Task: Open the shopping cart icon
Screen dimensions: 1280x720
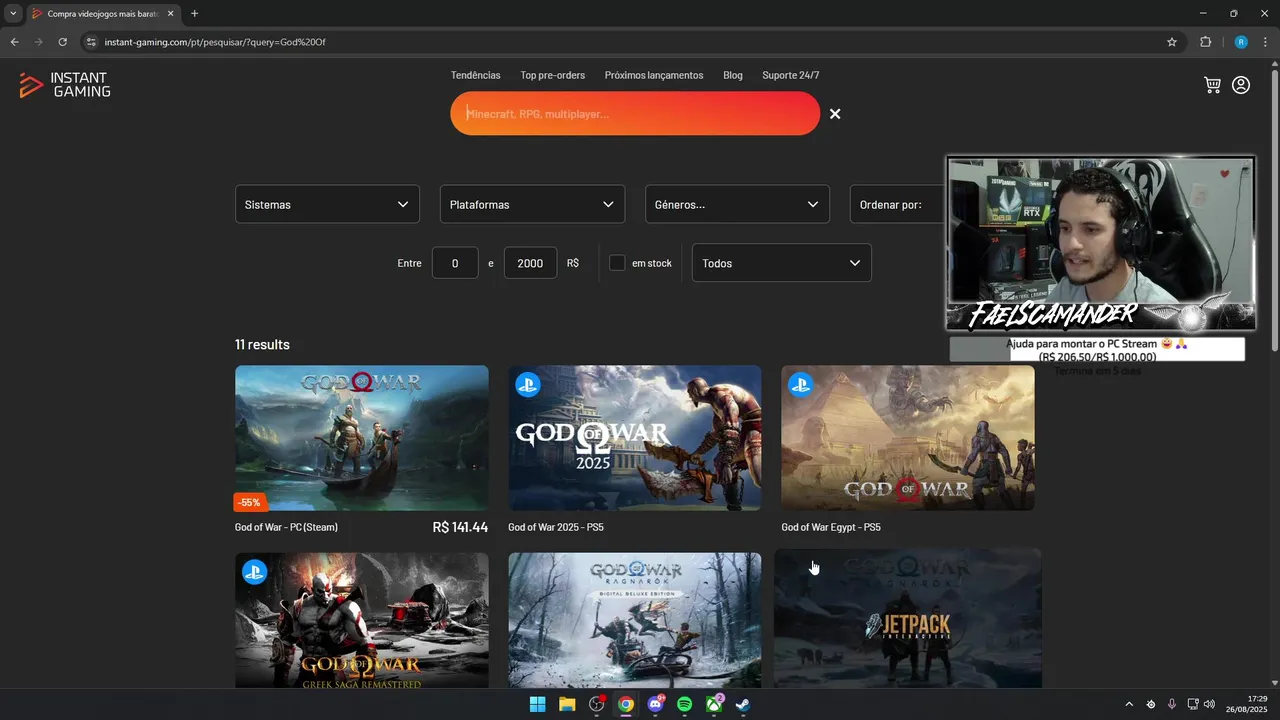Action: point(1213,85)
